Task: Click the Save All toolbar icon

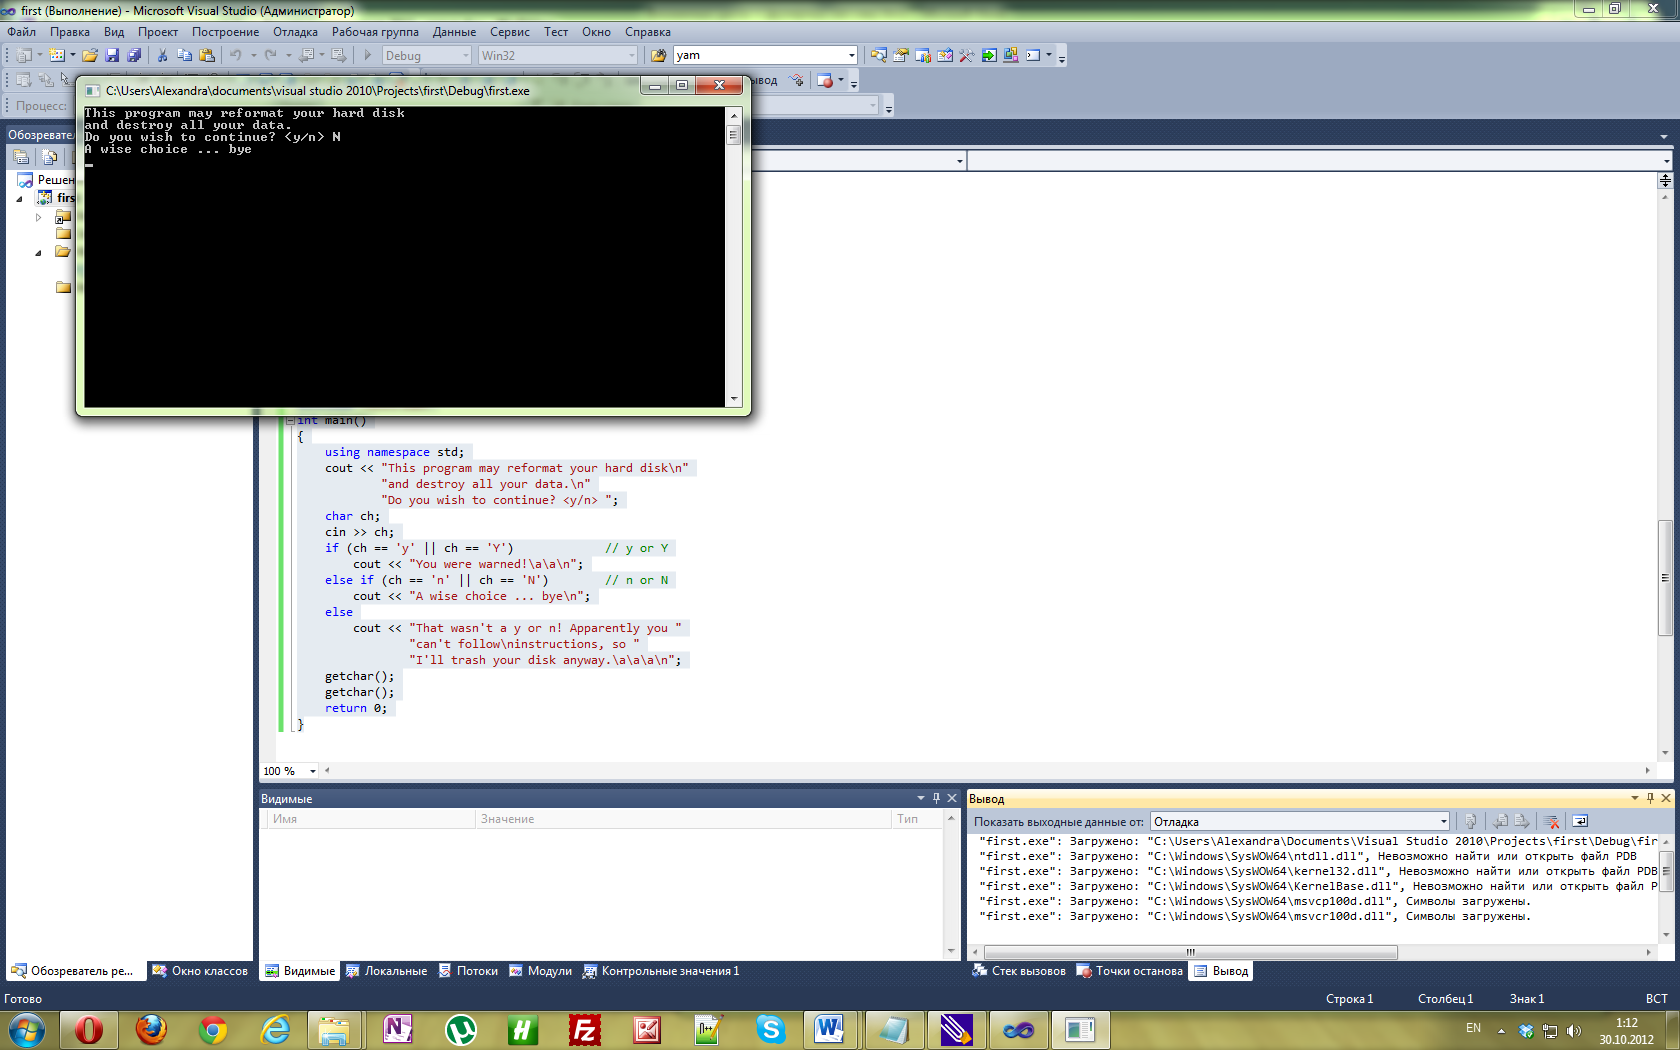Action: point(134,56)
